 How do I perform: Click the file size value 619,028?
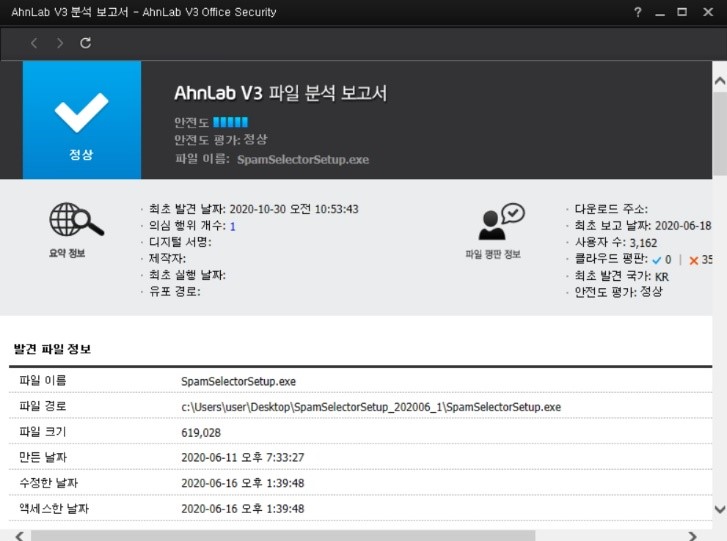click(x=201, y=433)
